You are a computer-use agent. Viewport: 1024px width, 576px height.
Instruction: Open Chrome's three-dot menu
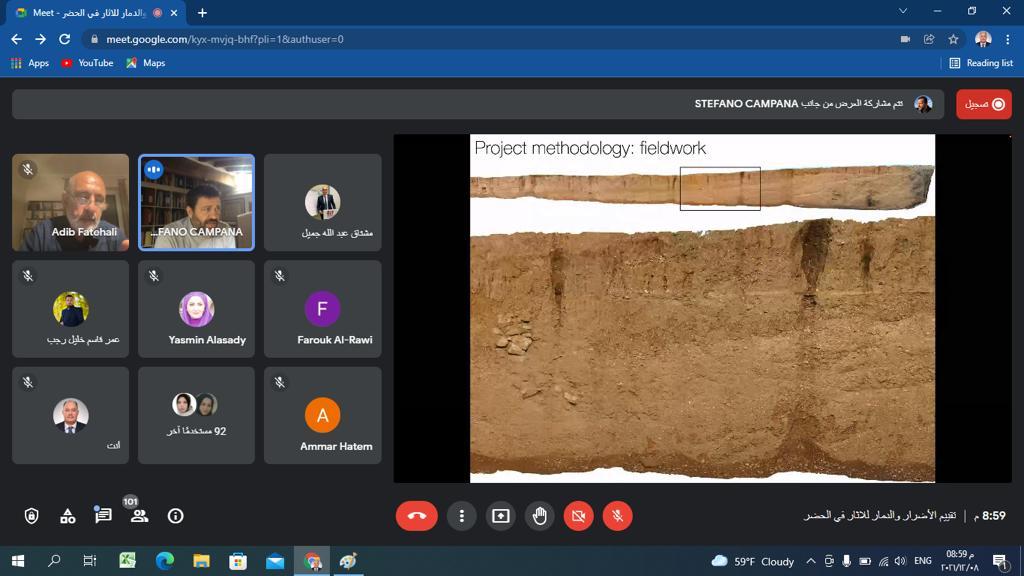1009,39
